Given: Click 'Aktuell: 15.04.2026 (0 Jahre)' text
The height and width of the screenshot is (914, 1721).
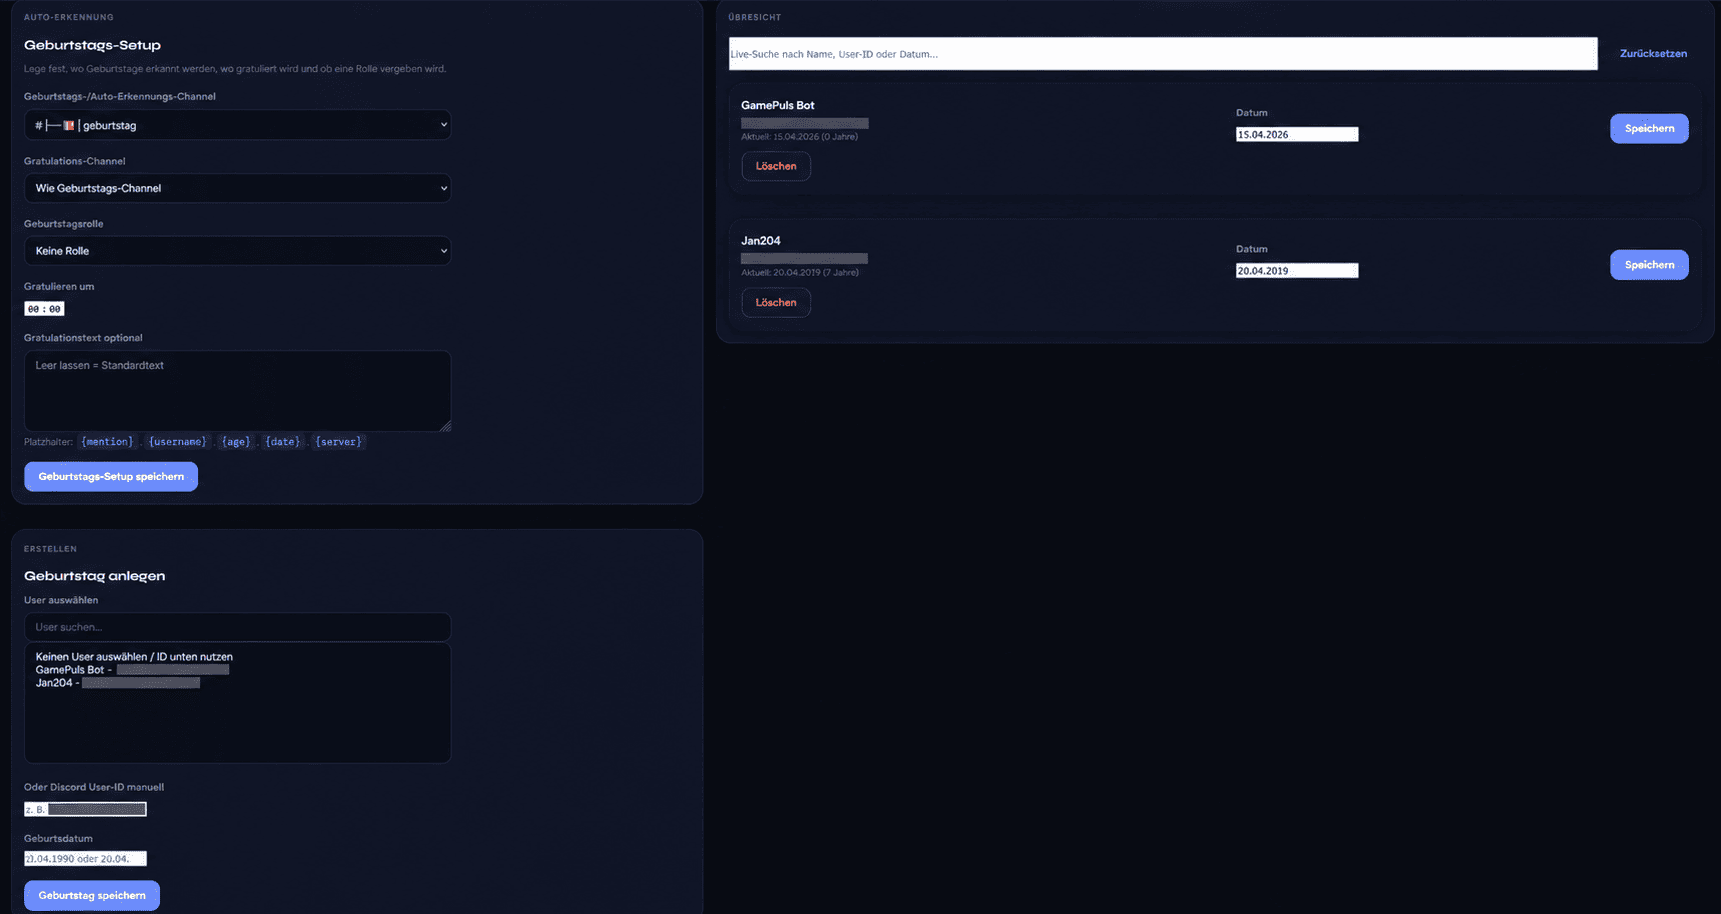Looking at the screenshot, I should point(799,137).
